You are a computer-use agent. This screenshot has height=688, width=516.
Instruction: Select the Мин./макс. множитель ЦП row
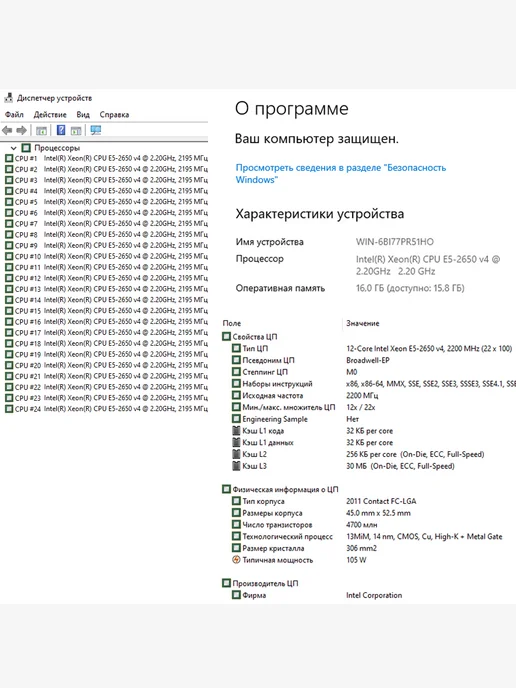pyautogui.click(x=304, y=407)
